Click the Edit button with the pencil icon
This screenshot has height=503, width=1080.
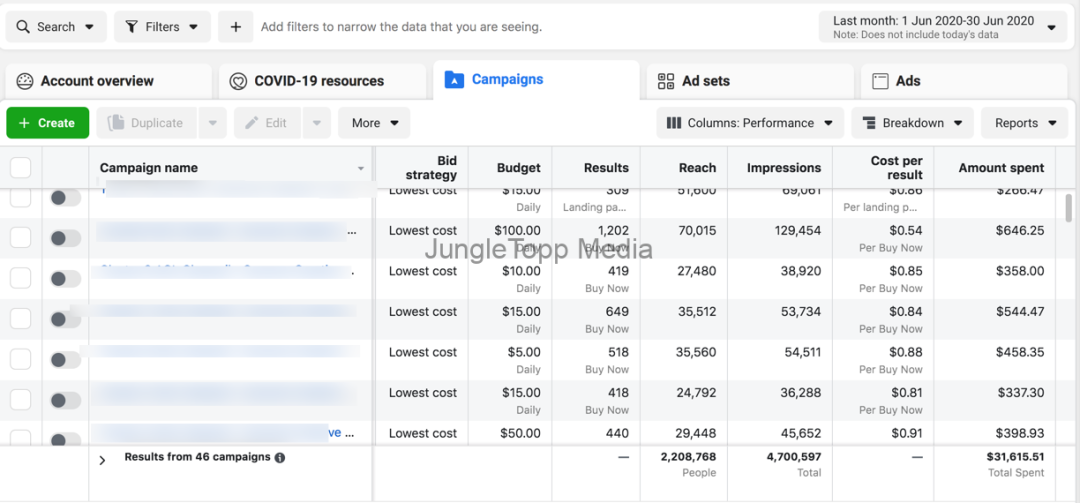[266, 123]
